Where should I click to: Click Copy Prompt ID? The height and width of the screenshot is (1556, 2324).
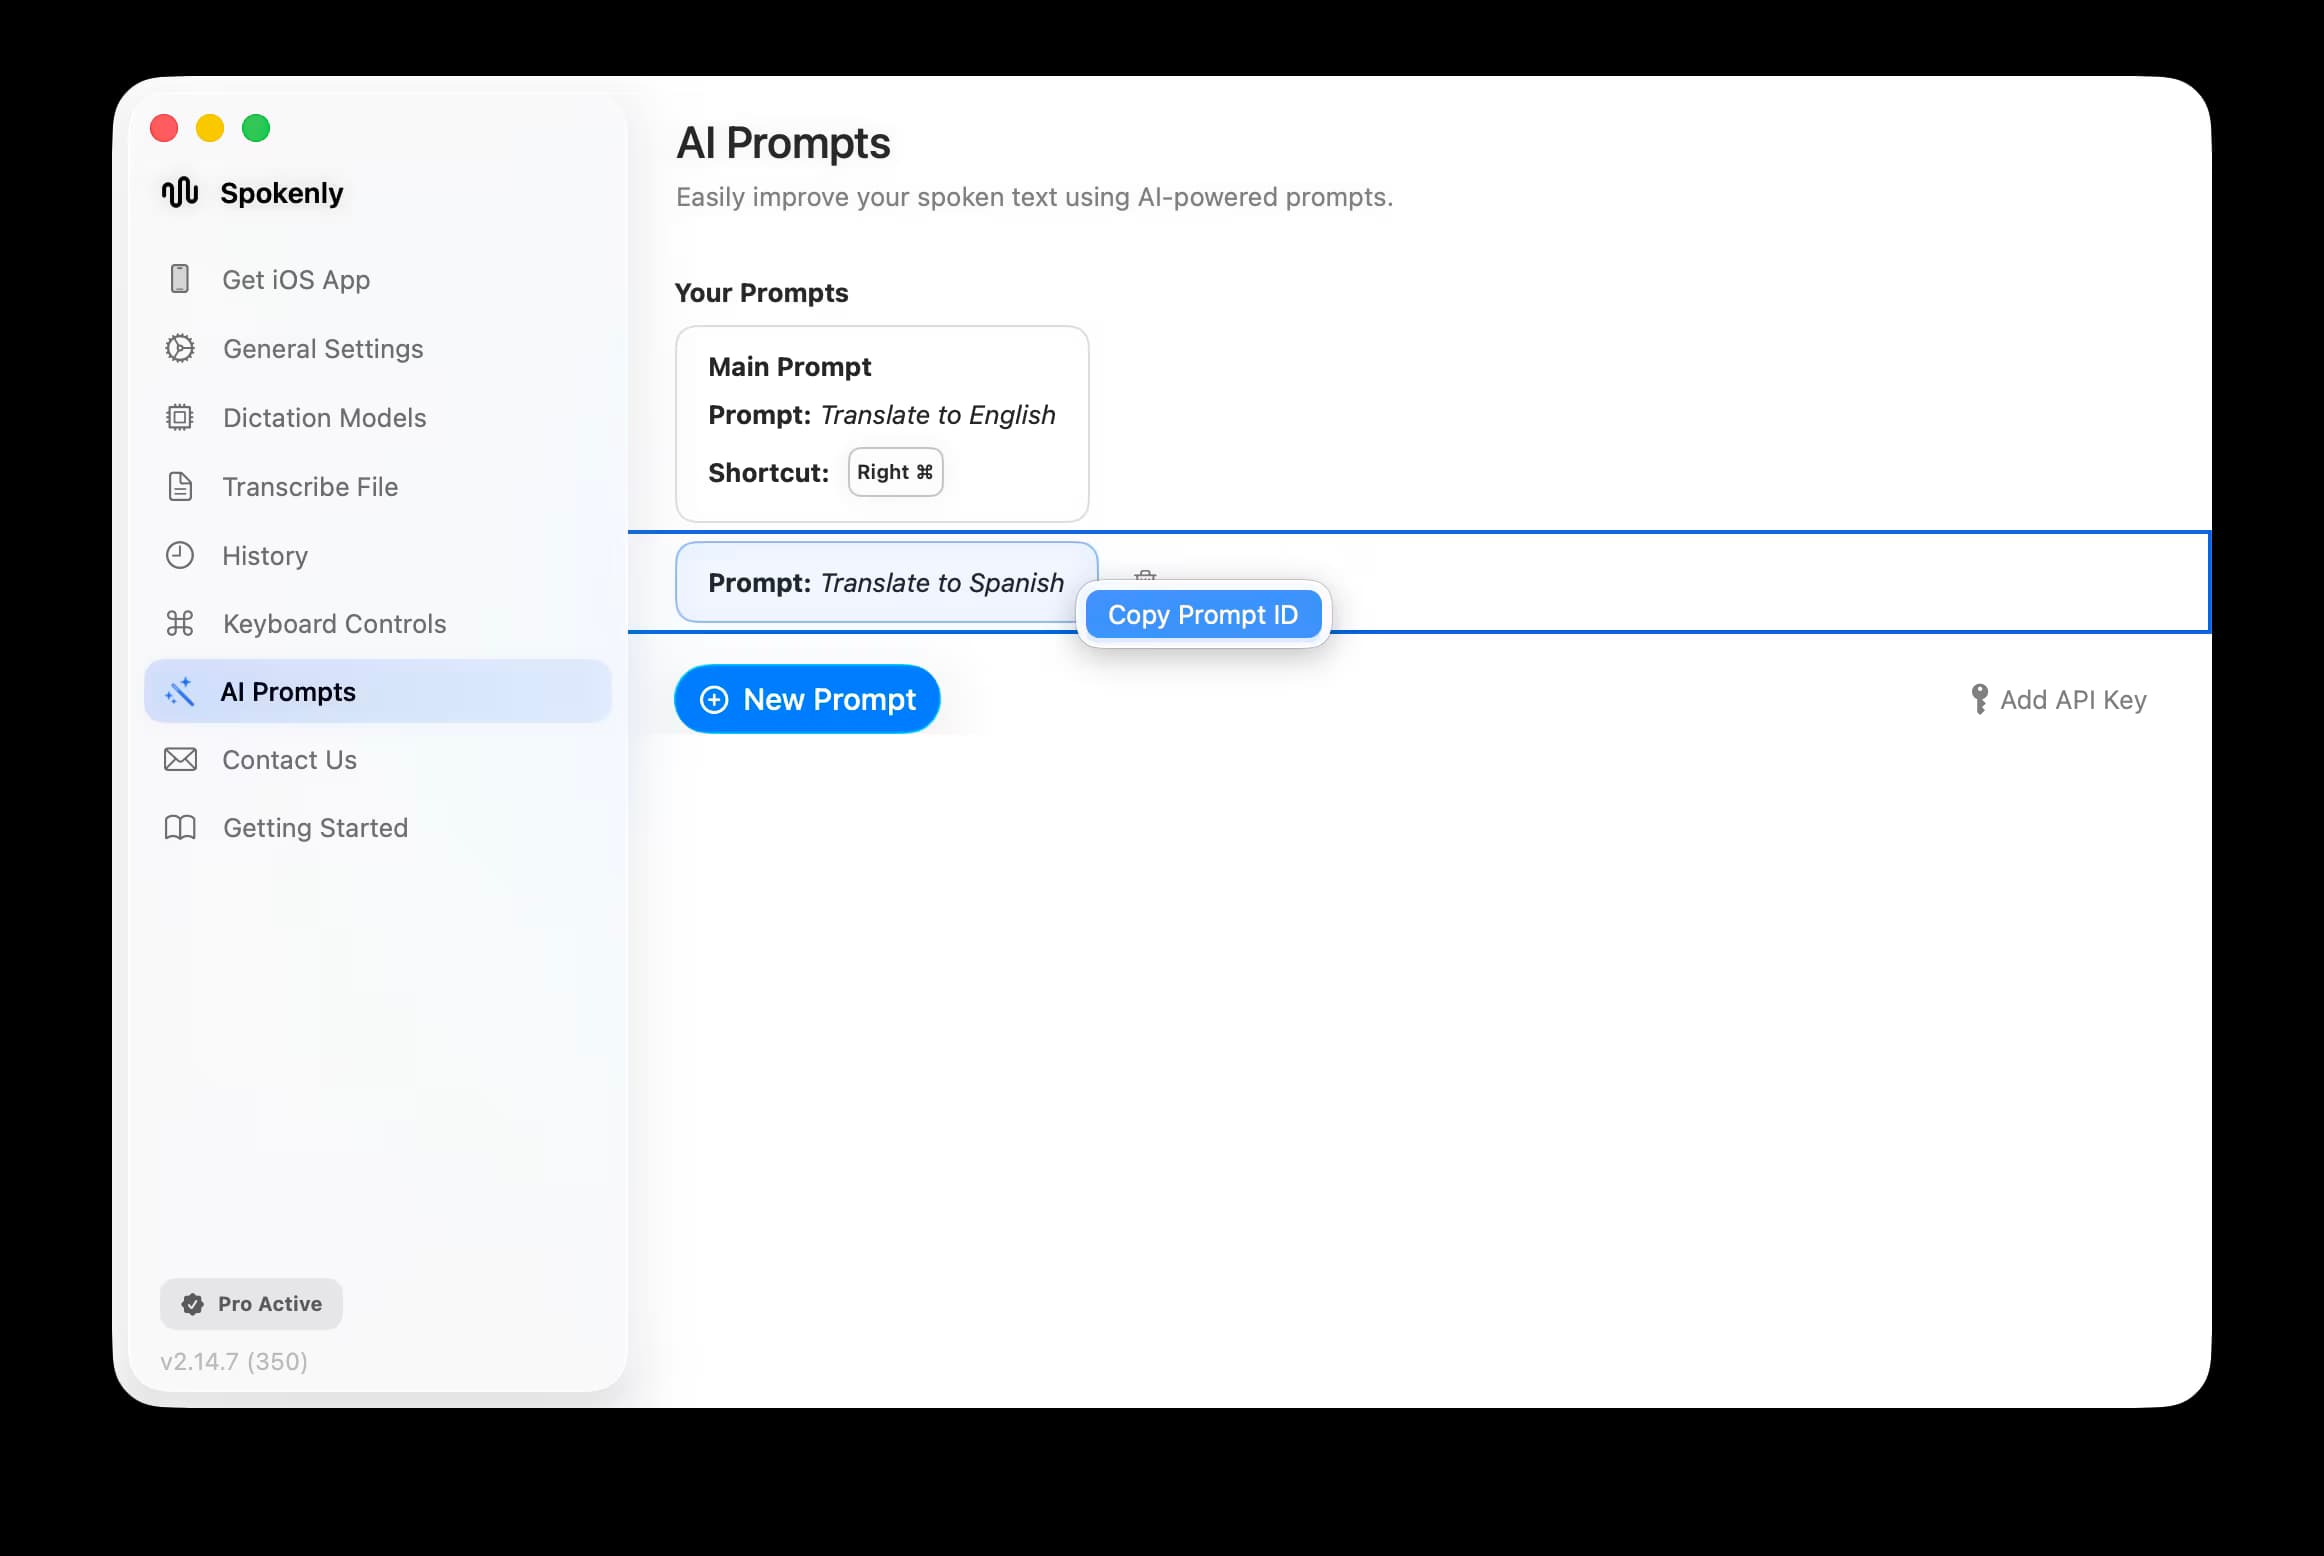[1203, 614]
